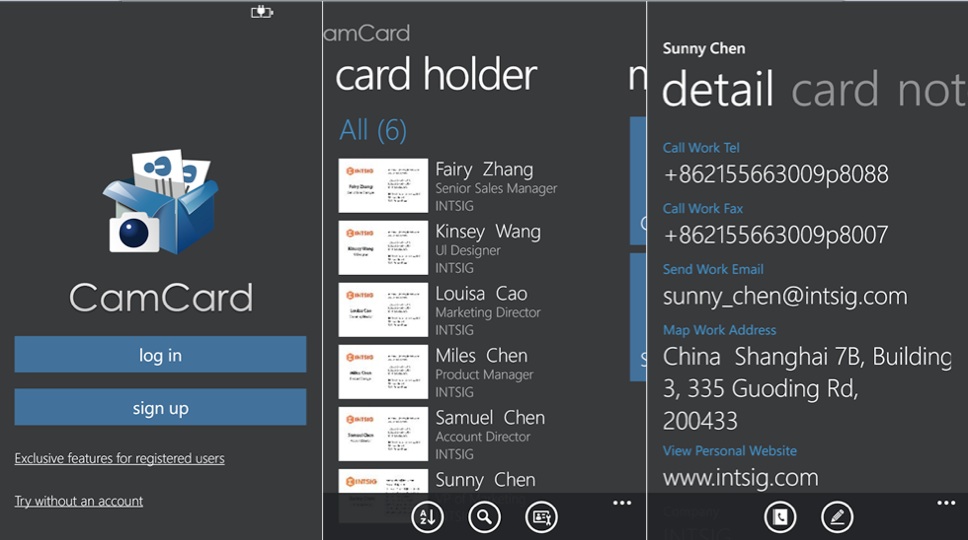Switch to the detail tab
The image size is (968, 540).
click(x=717, y=89)
